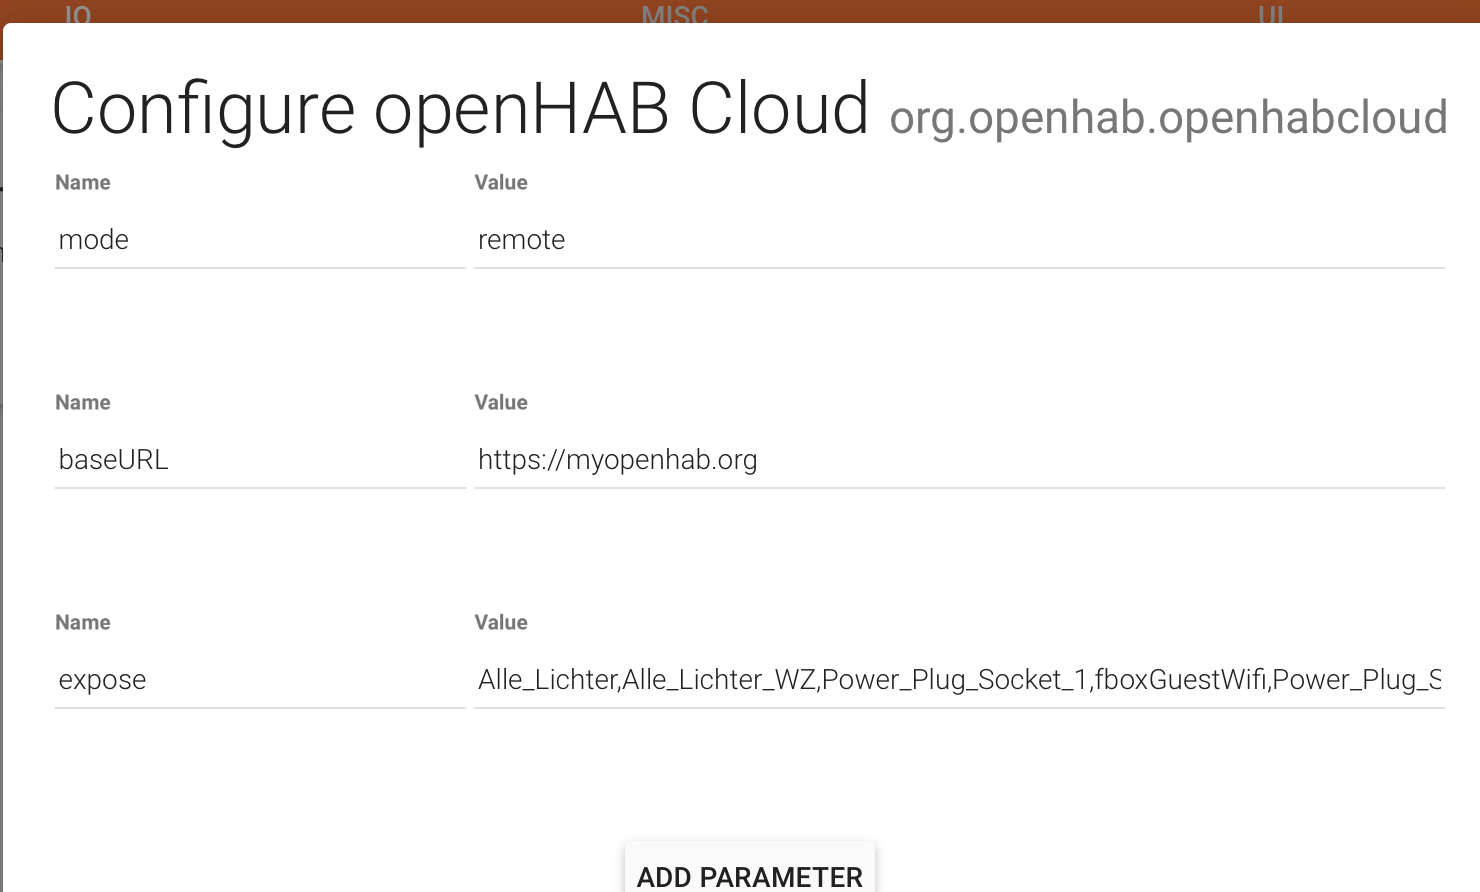1480x892 pixels.
Task: Click the org.openhab.openhabcloud service ID text
Action: [x=1168, y=117]
